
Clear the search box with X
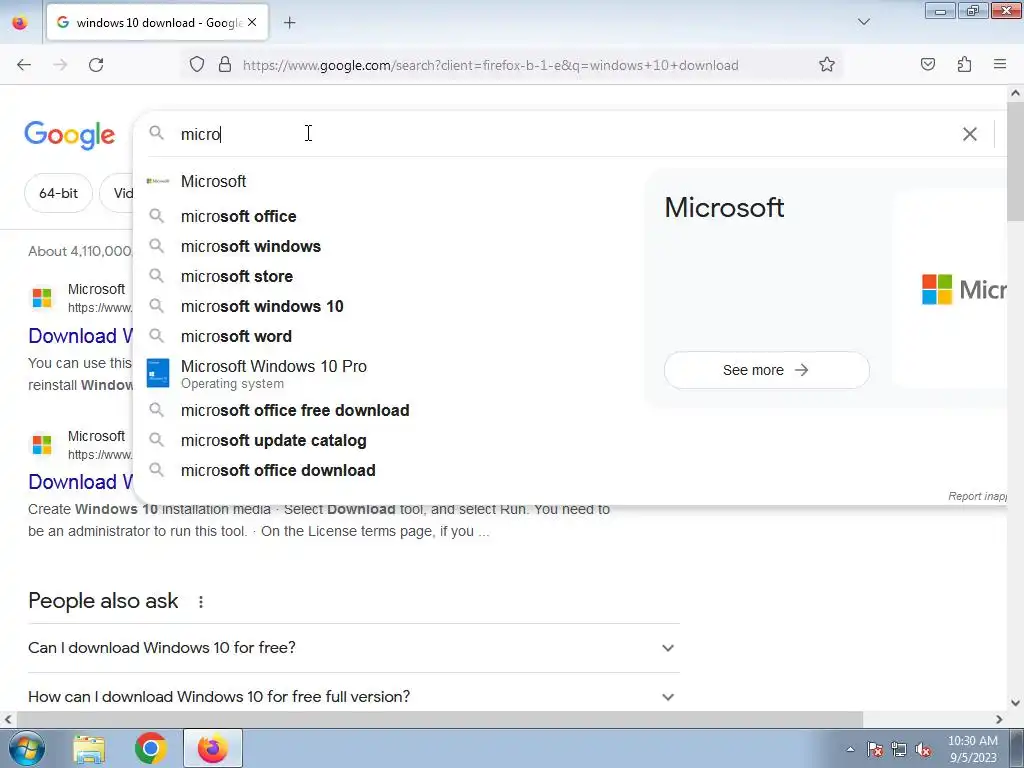[969, 134]
